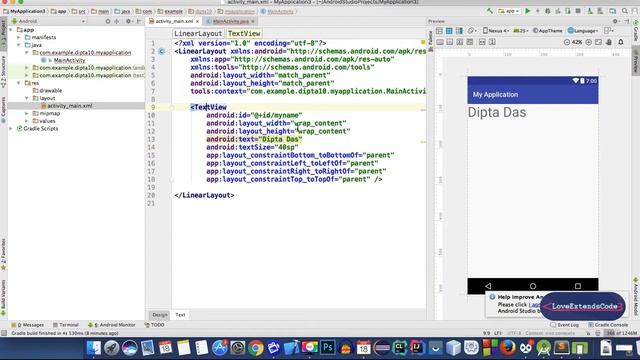Toggle pan mode hand icon in preview
Viewport: 640px width, 360px height.
609,42
